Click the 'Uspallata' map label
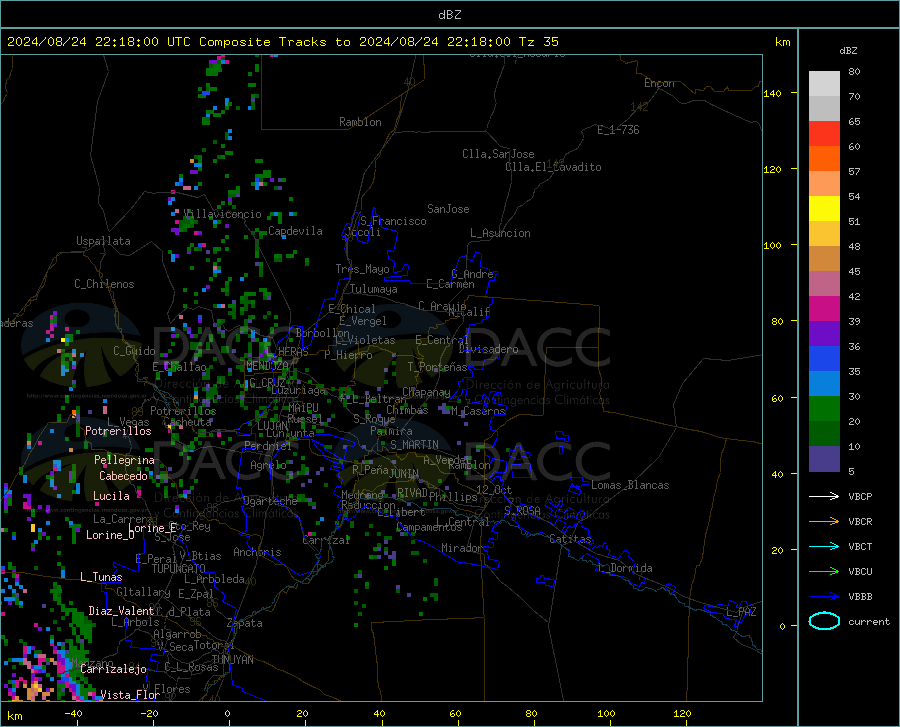This screenshot has width=900, height=727. coord(103,241)
